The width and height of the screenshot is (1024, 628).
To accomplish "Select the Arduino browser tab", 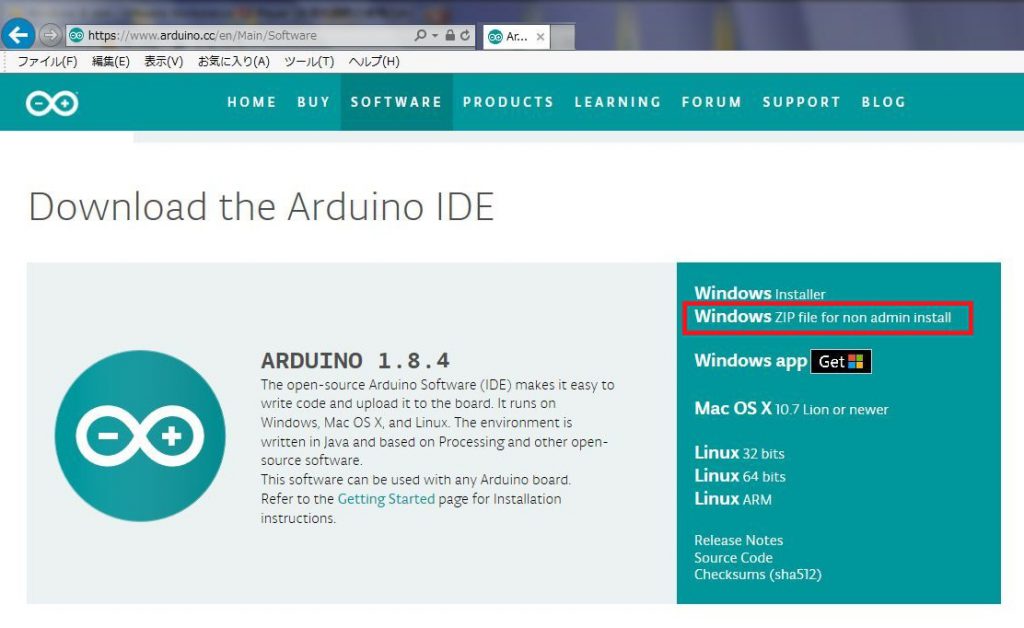I will click(x=510, y=35).
